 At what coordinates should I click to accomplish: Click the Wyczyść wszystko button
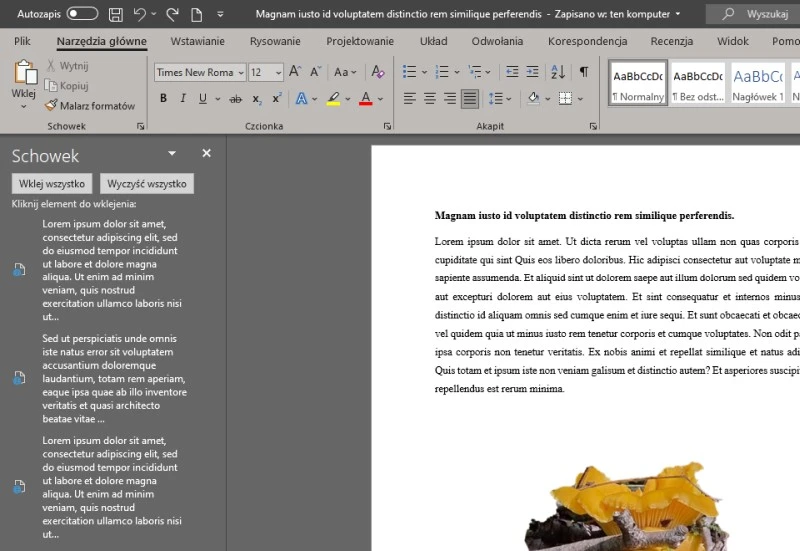click(x=147, y=184)
